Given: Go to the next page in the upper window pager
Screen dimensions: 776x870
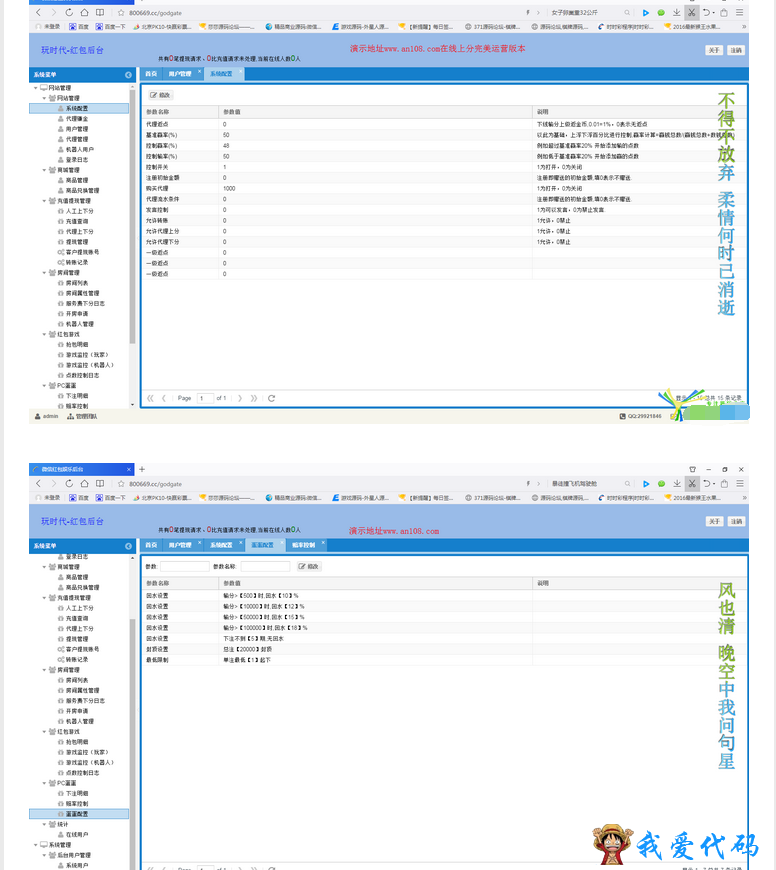Looking at the screenshot, I should (x=240, y=398).
